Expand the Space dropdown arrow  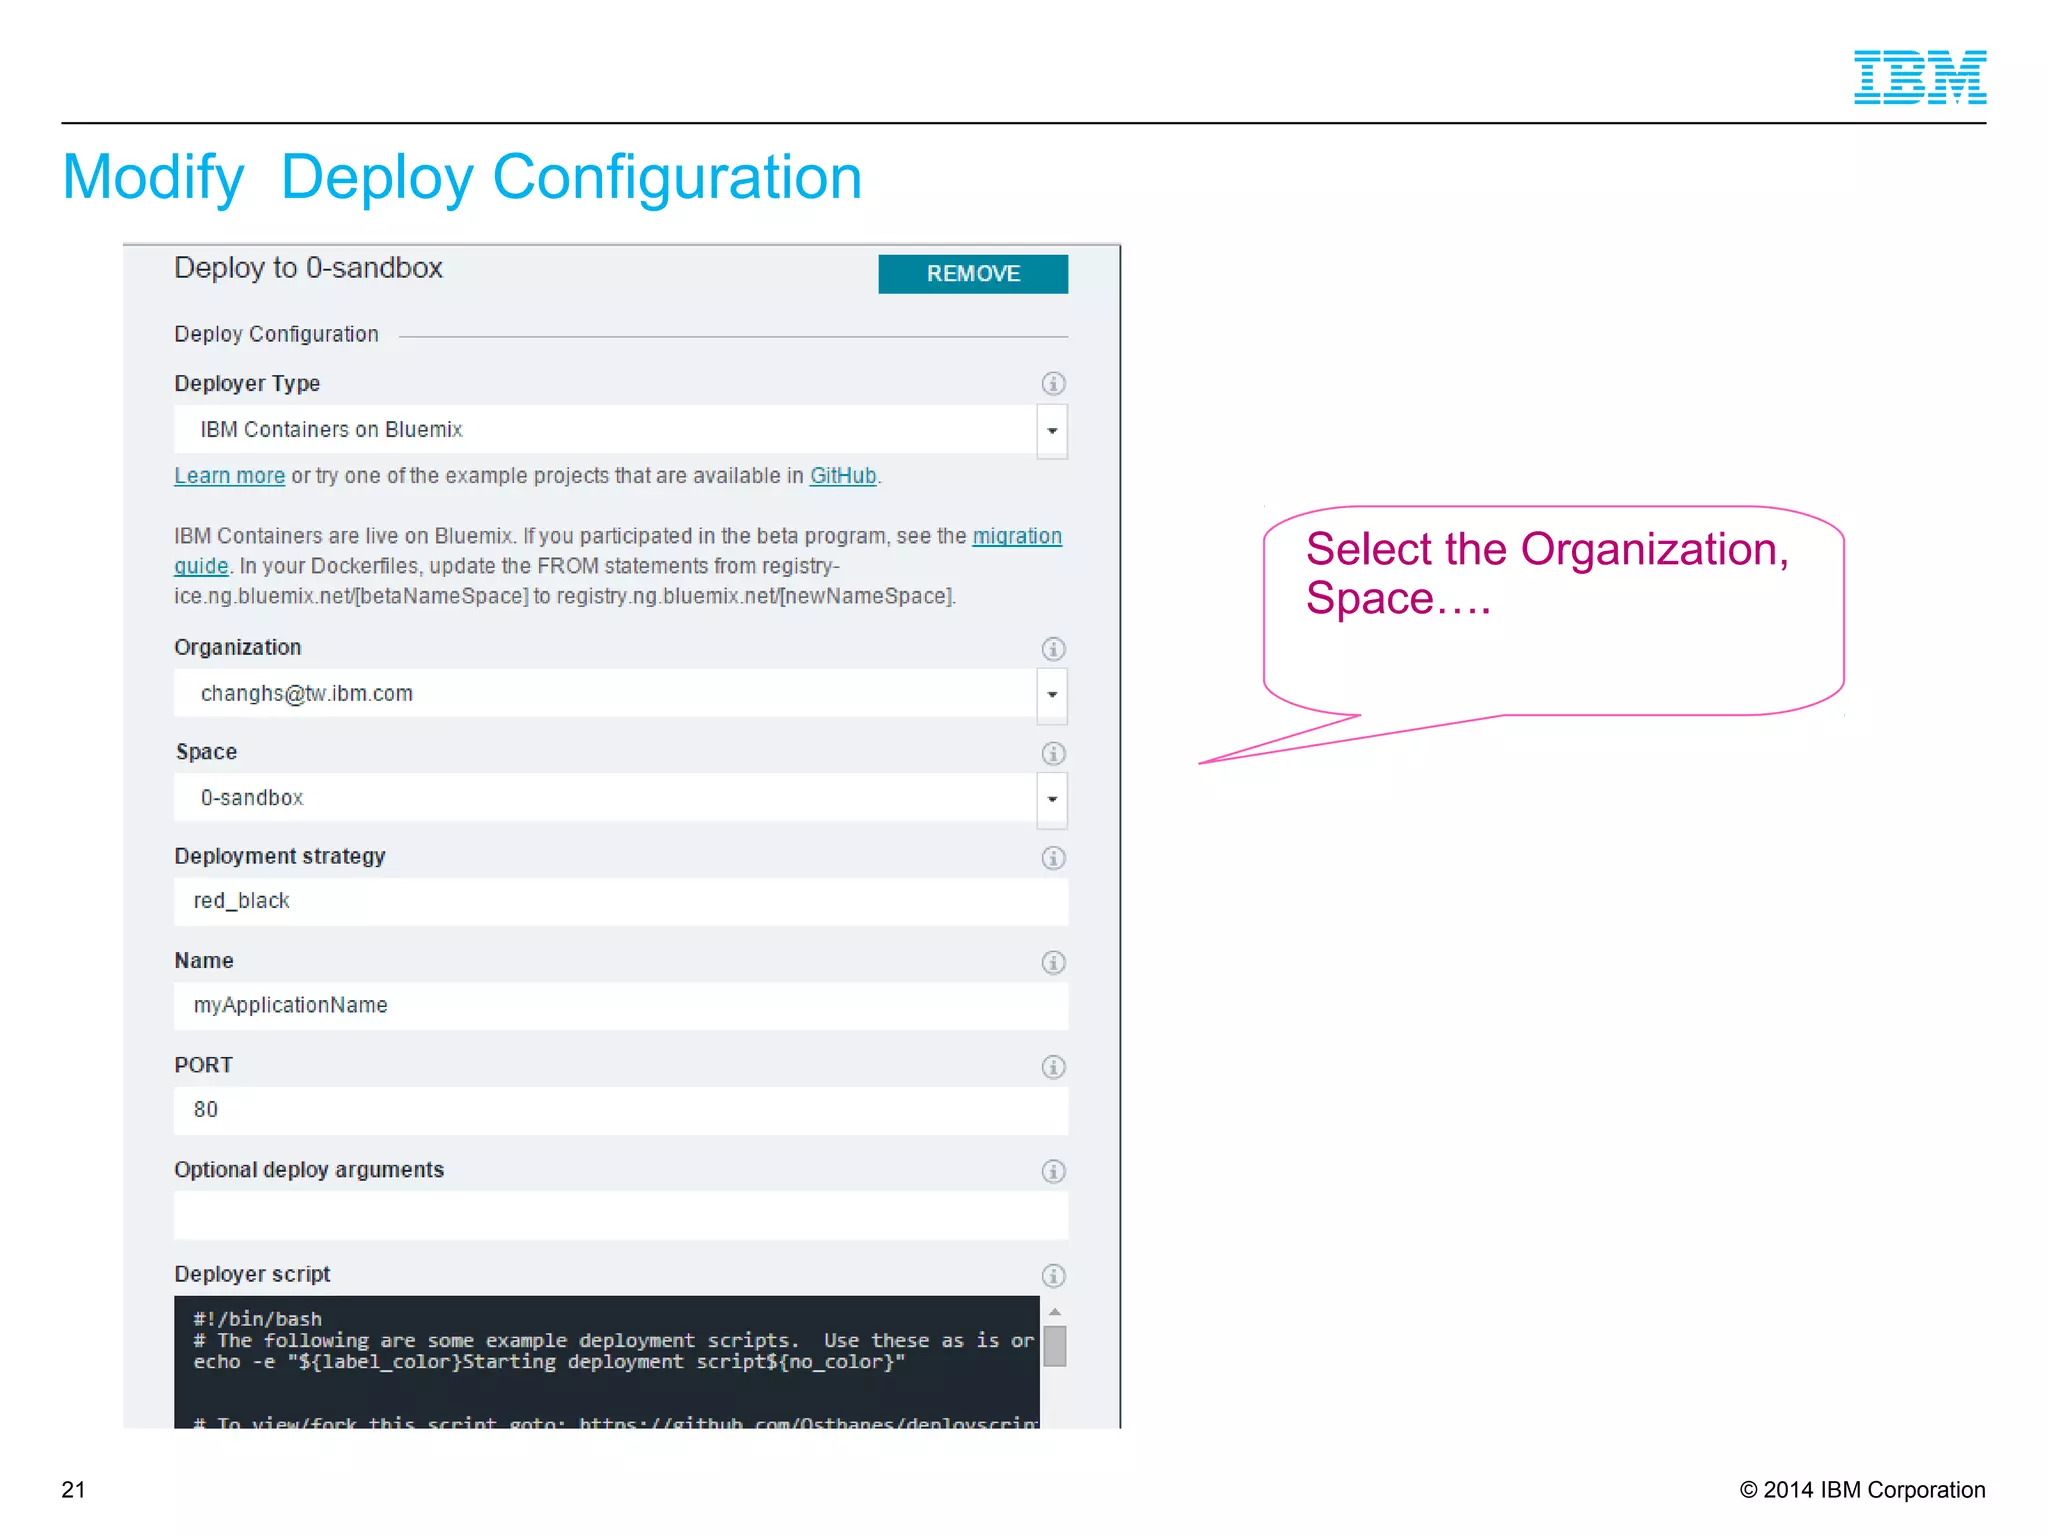(x=1052, y=799)
